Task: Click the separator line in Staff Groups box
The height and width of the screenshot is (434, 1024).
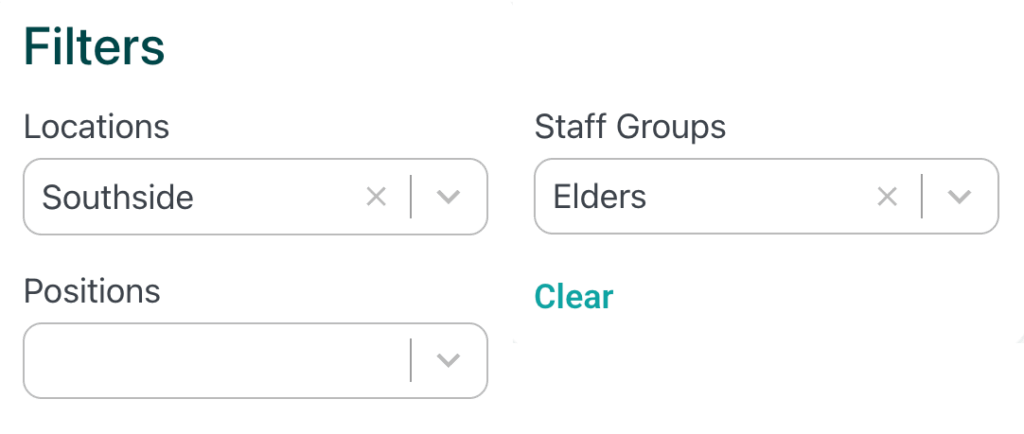Action: (922, 197)
